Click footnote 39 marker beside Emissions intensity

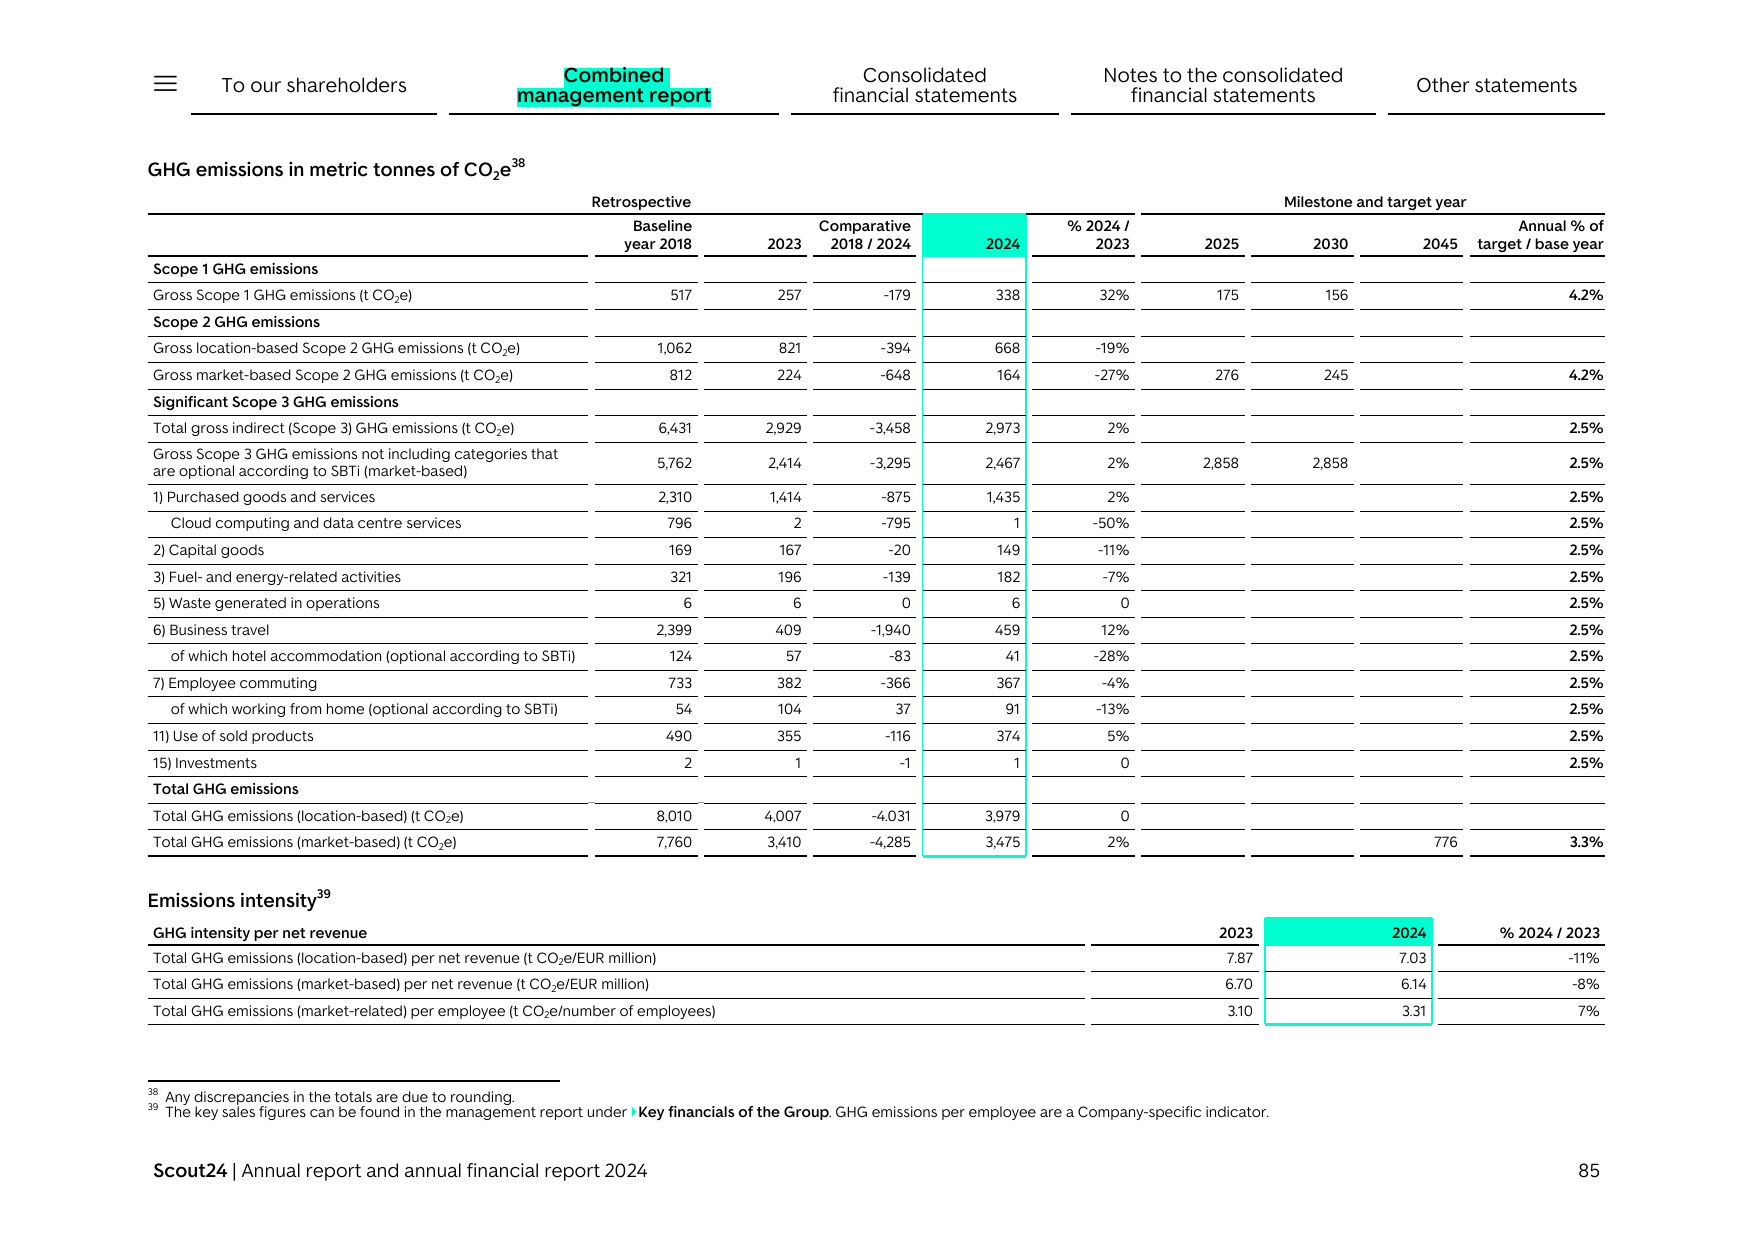tap(324, 894)
